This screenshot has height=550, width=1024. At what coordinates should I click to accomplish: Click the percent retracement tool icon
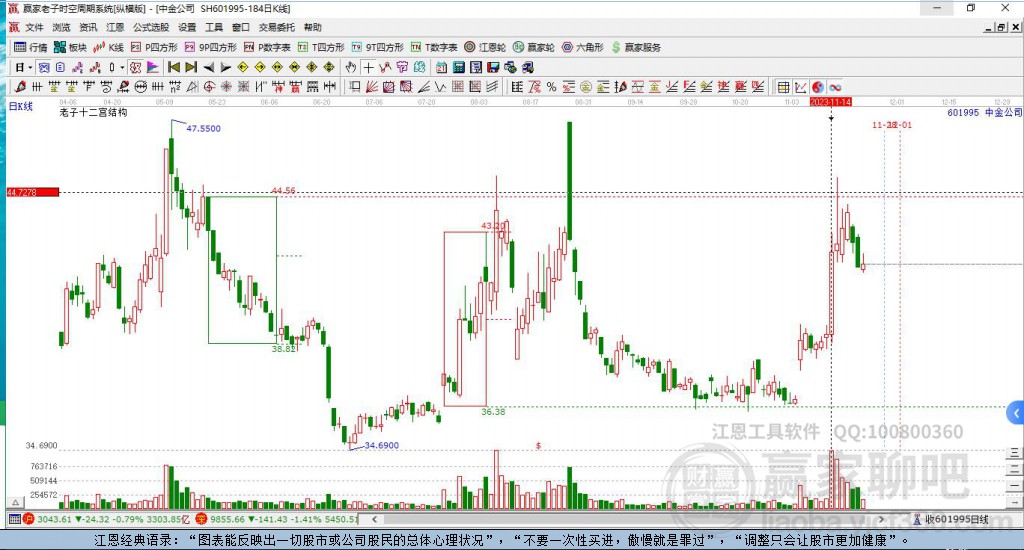552,87
